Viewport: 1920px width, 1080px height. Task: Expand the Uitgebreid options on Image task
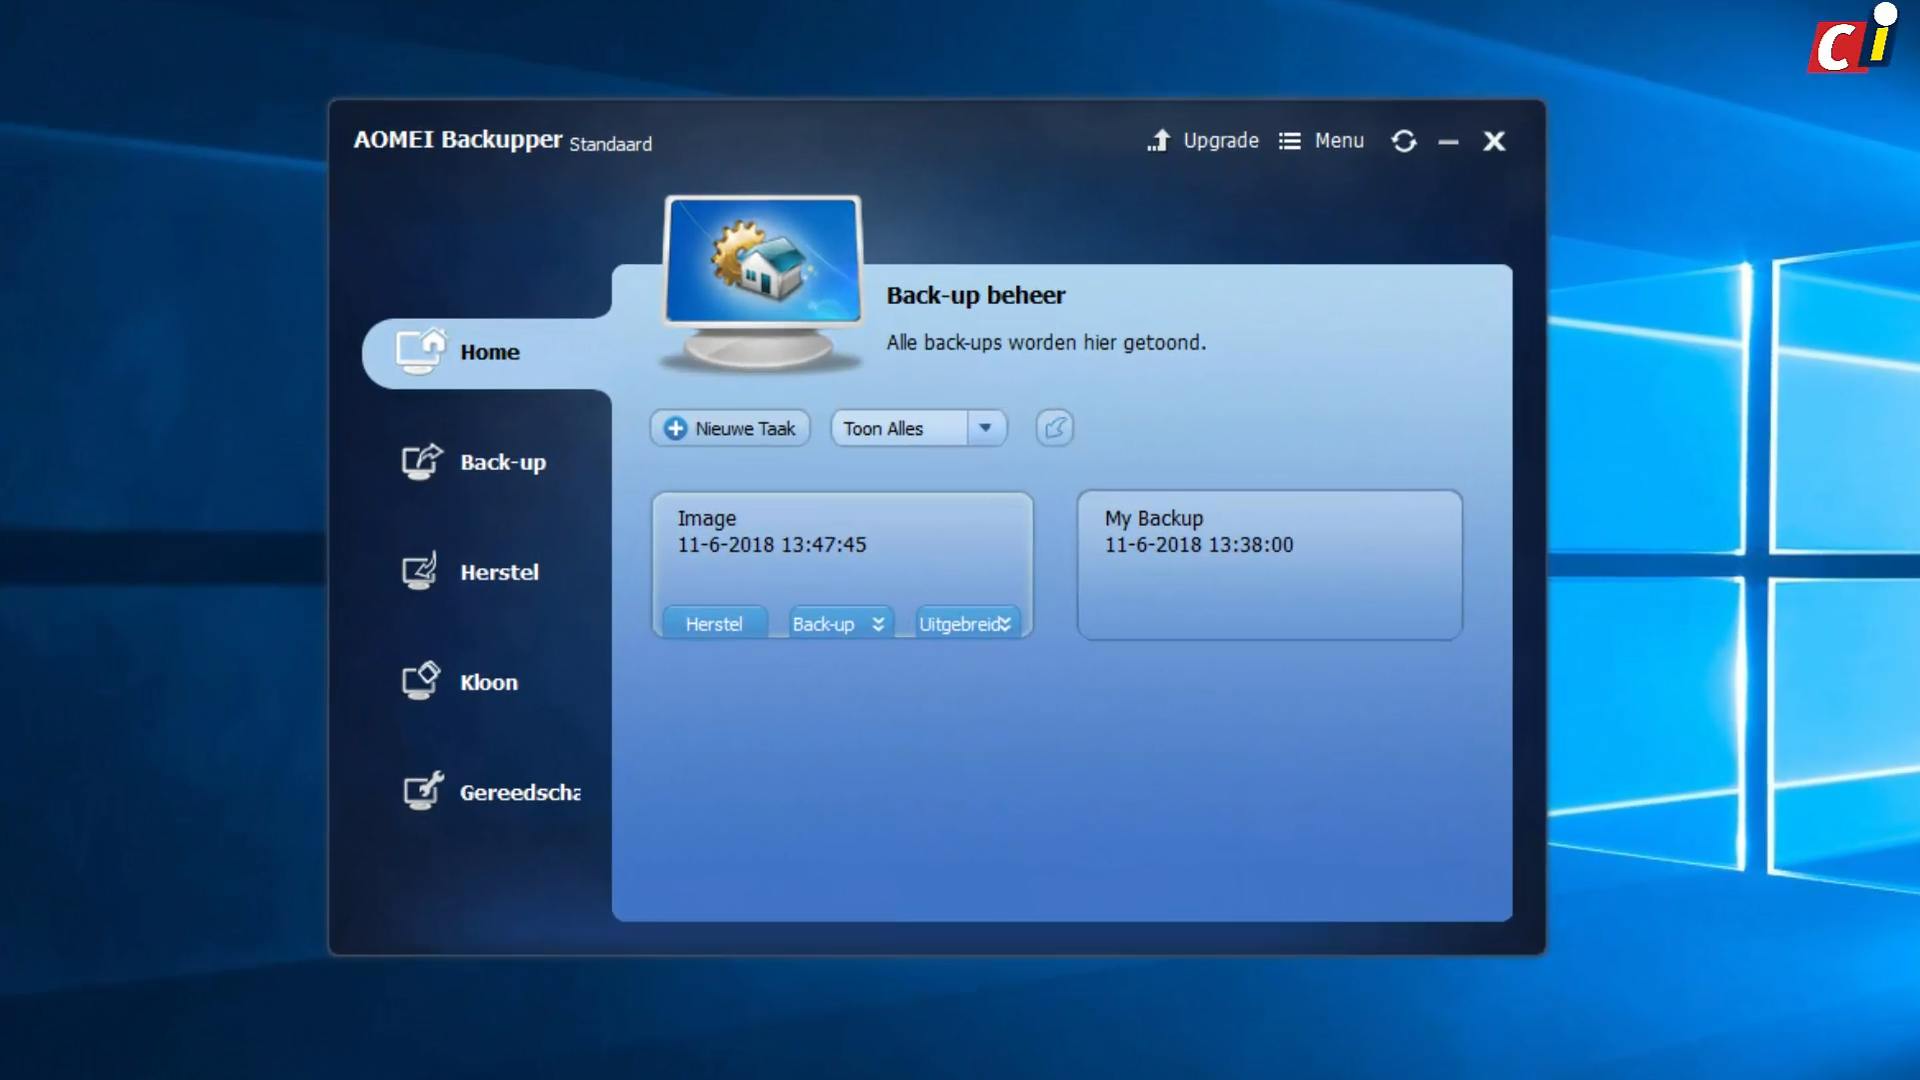[1005, 624]
